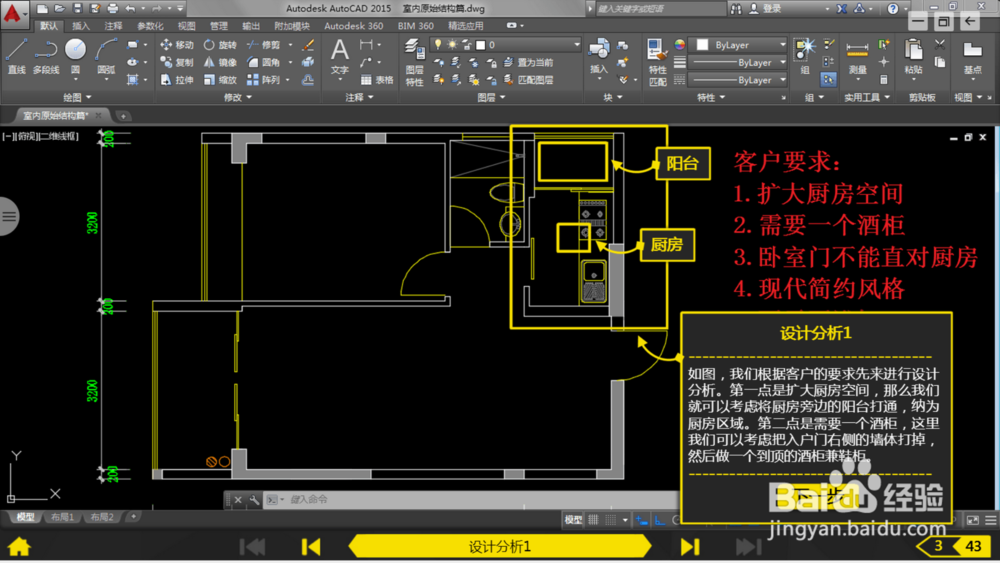Switch to the 布局1 layout tab
The height and width of the screenshot is (563, 1000).
pyautogui.click(x=62, y=517)
